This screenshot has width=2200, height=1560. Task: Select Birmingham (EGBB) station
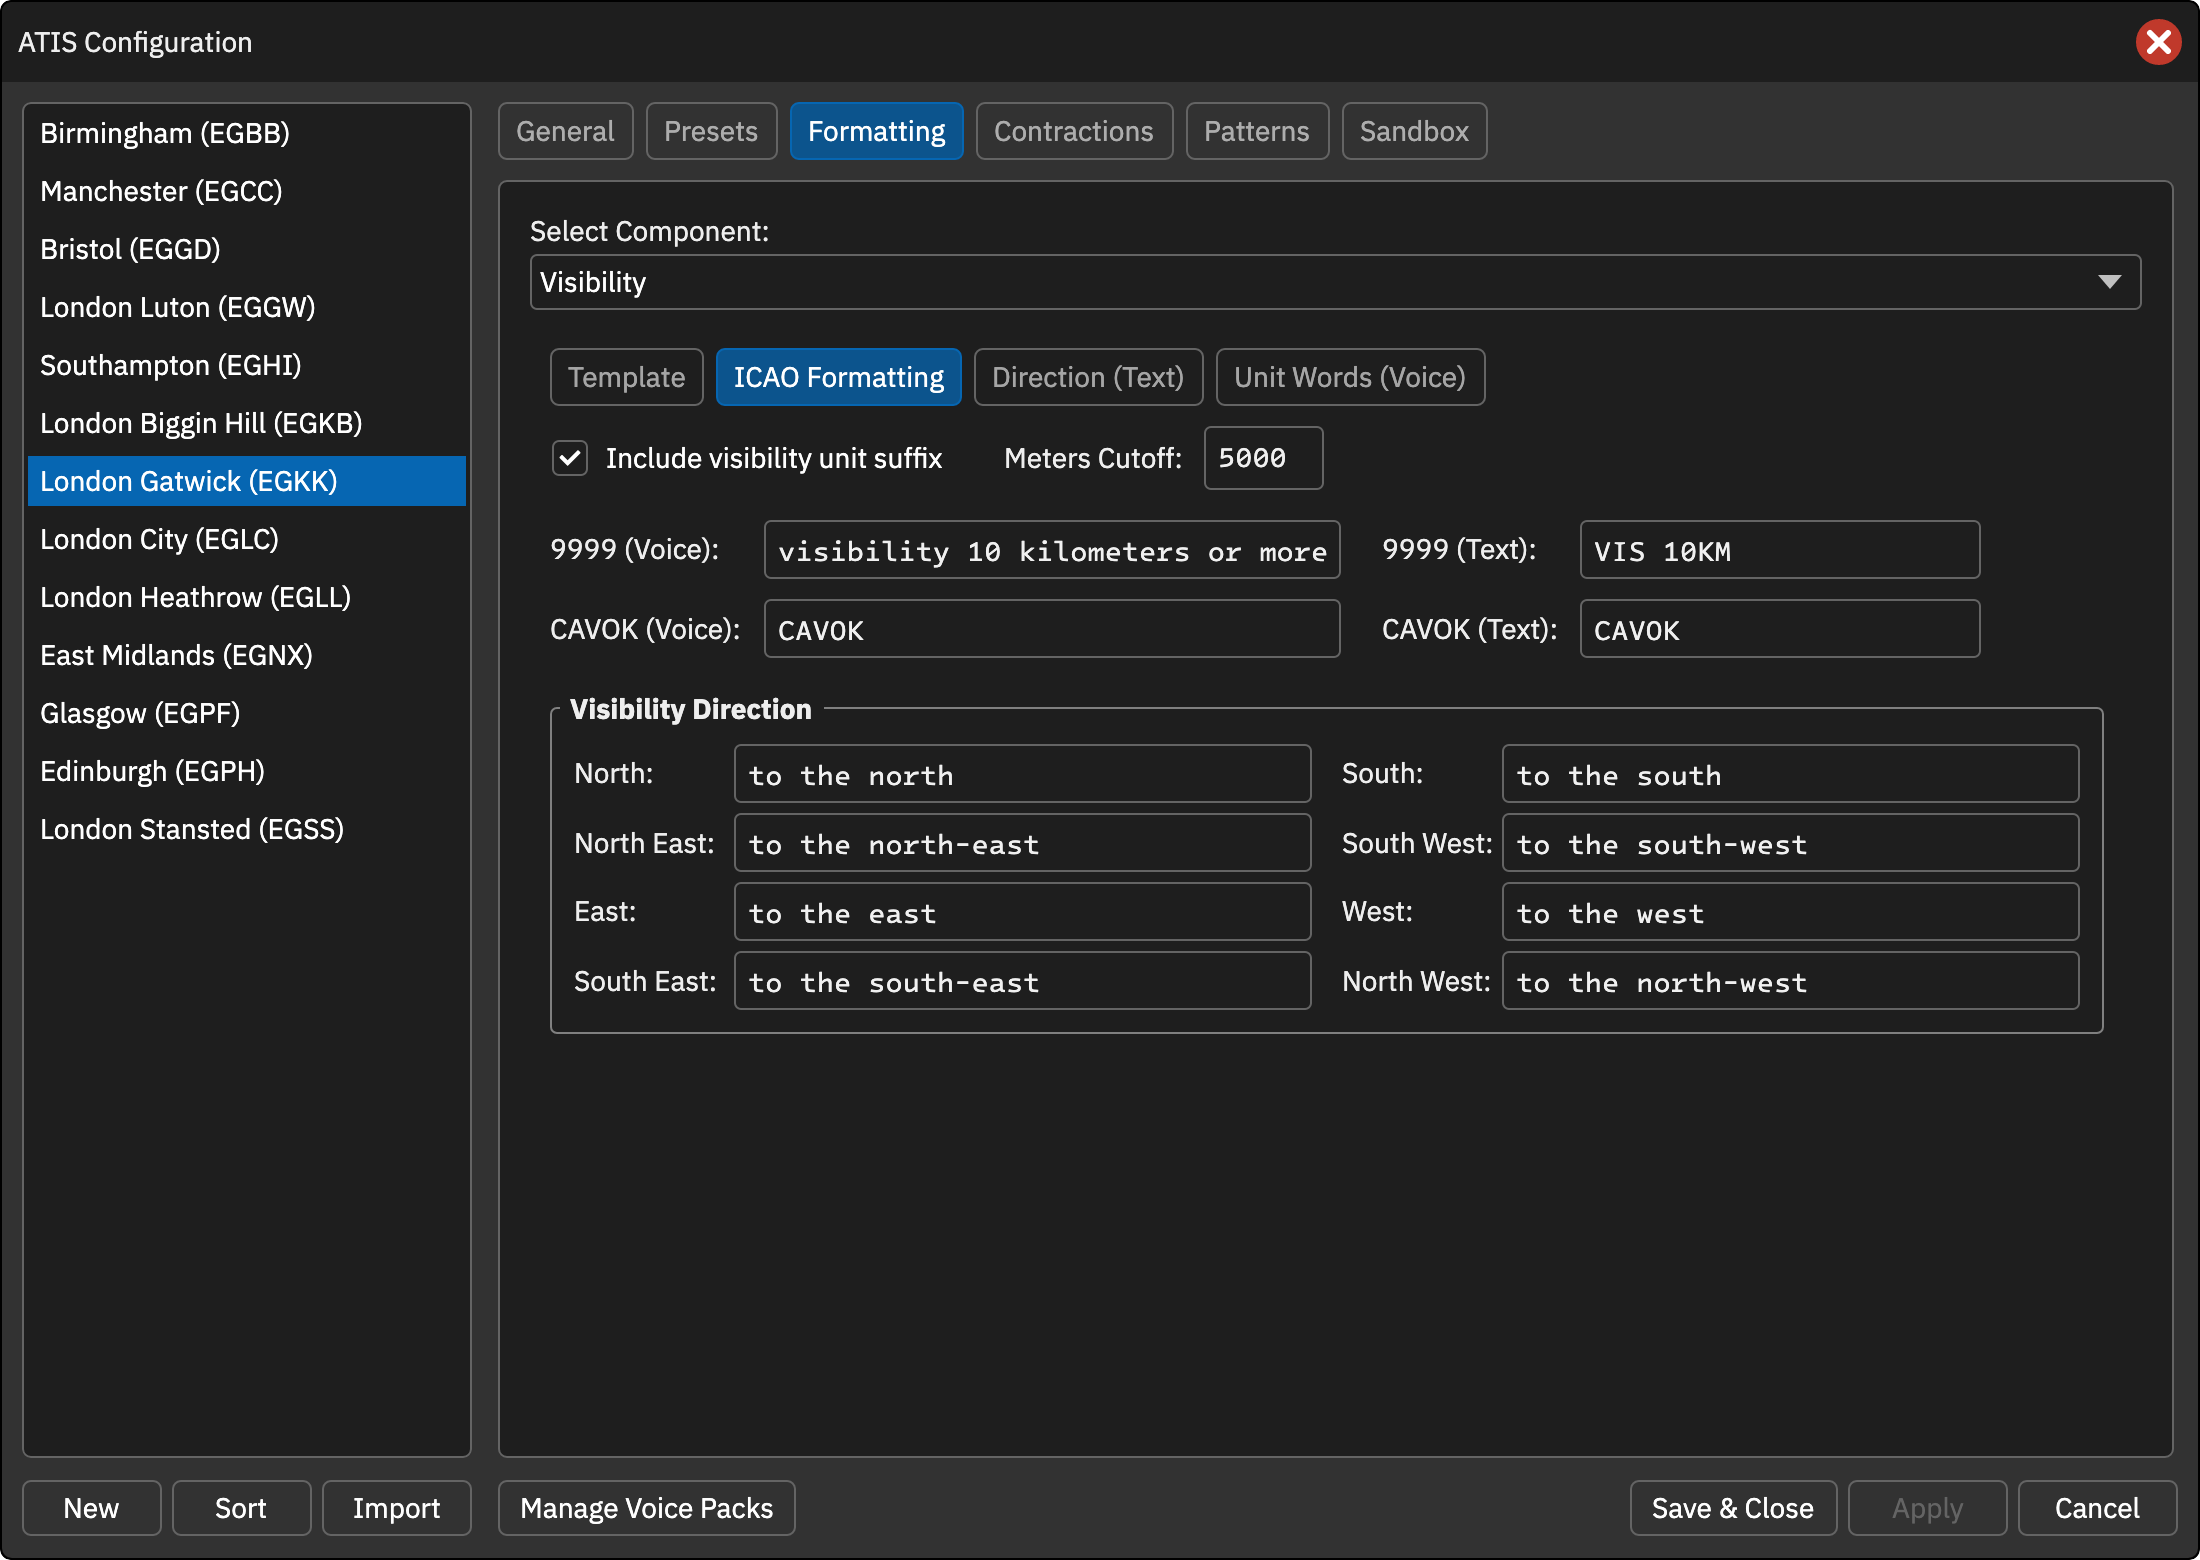(x=247, y=133)
